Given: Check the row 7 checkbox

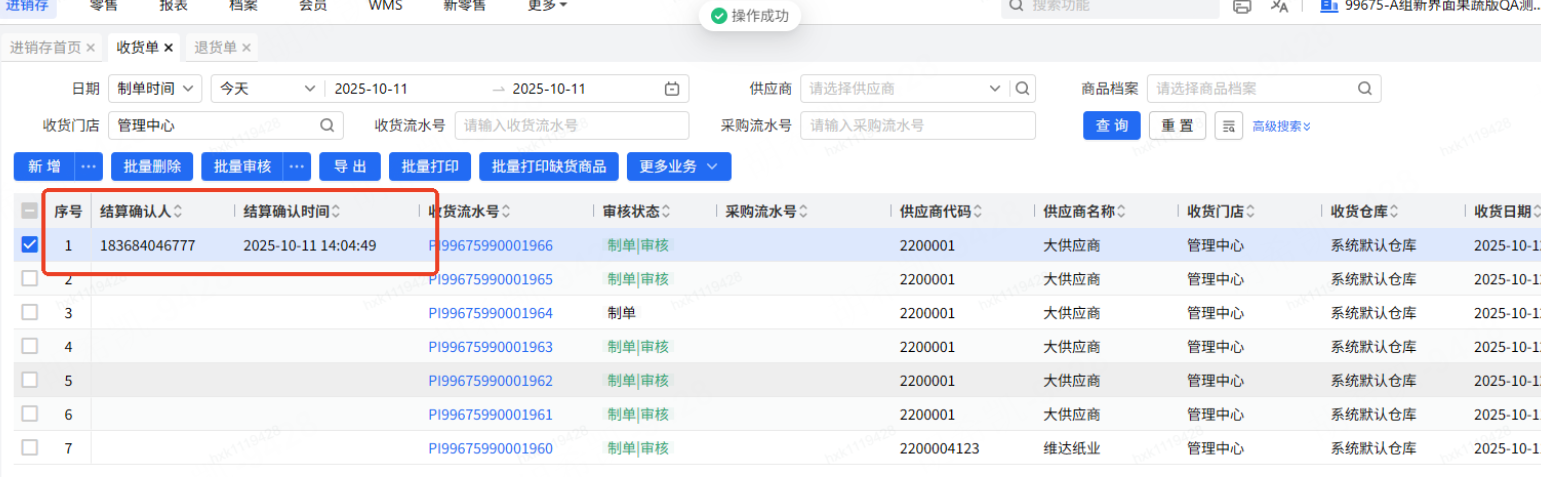Looking at the screenshot, I should tap(30, 448).
